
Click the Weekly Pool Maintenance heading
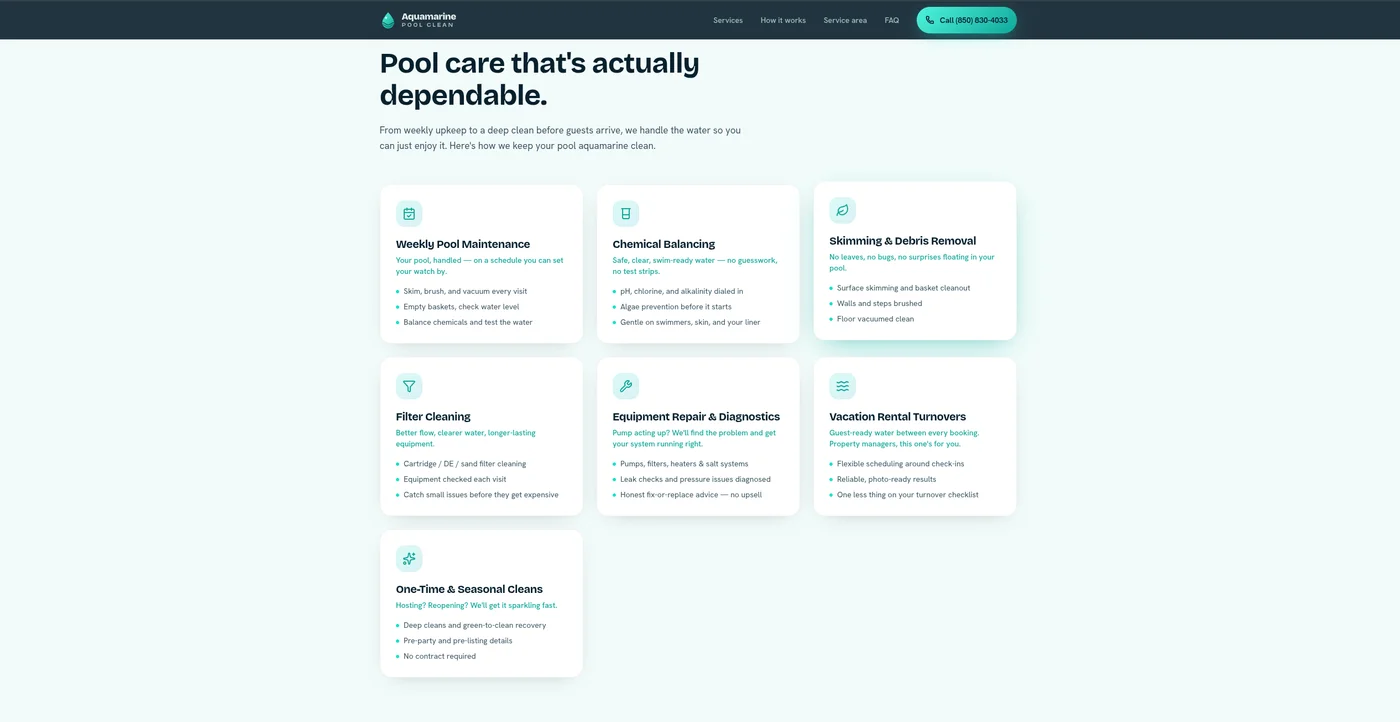(x=463, y=244)
